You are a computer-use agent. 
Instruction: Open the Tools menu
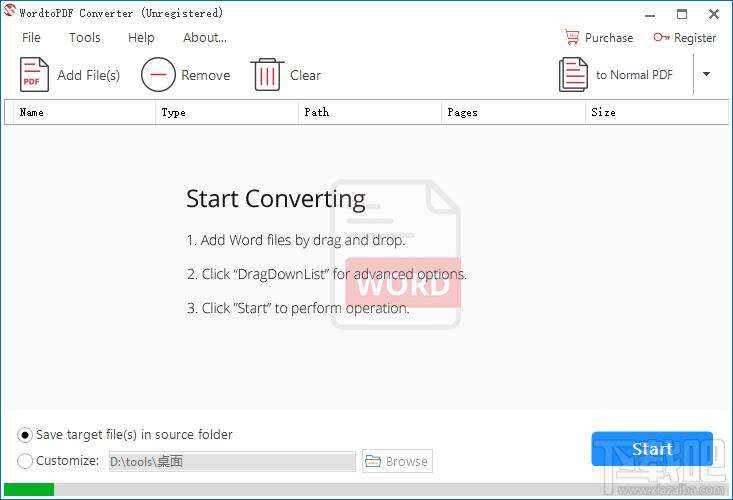click(85, 37)
